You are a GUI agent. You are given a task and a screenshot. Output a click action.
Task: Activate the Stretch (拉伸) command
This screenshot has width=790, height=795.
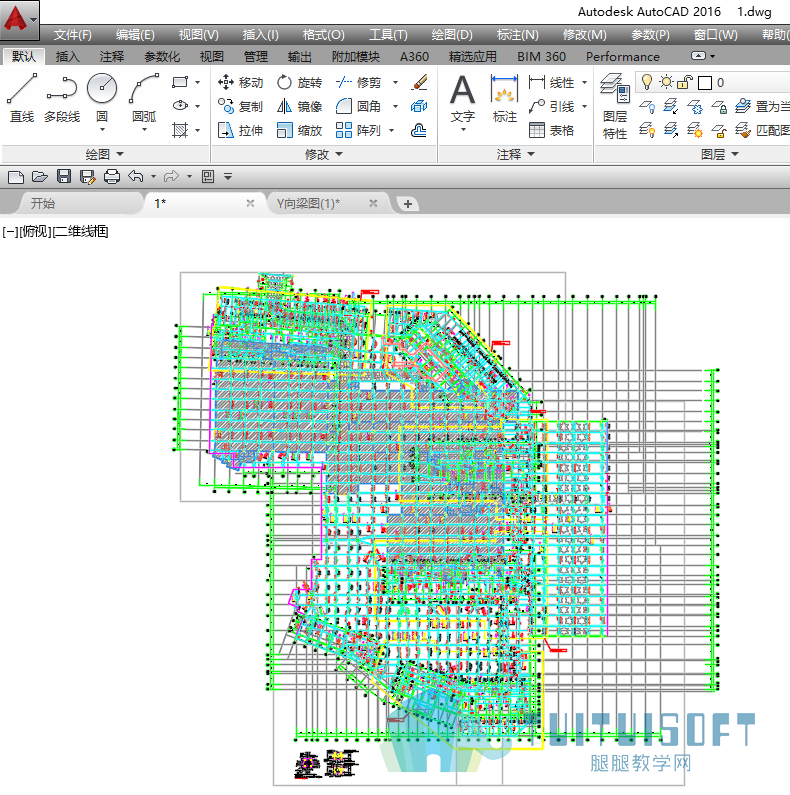pyautogui.click(x=240, y=130)
